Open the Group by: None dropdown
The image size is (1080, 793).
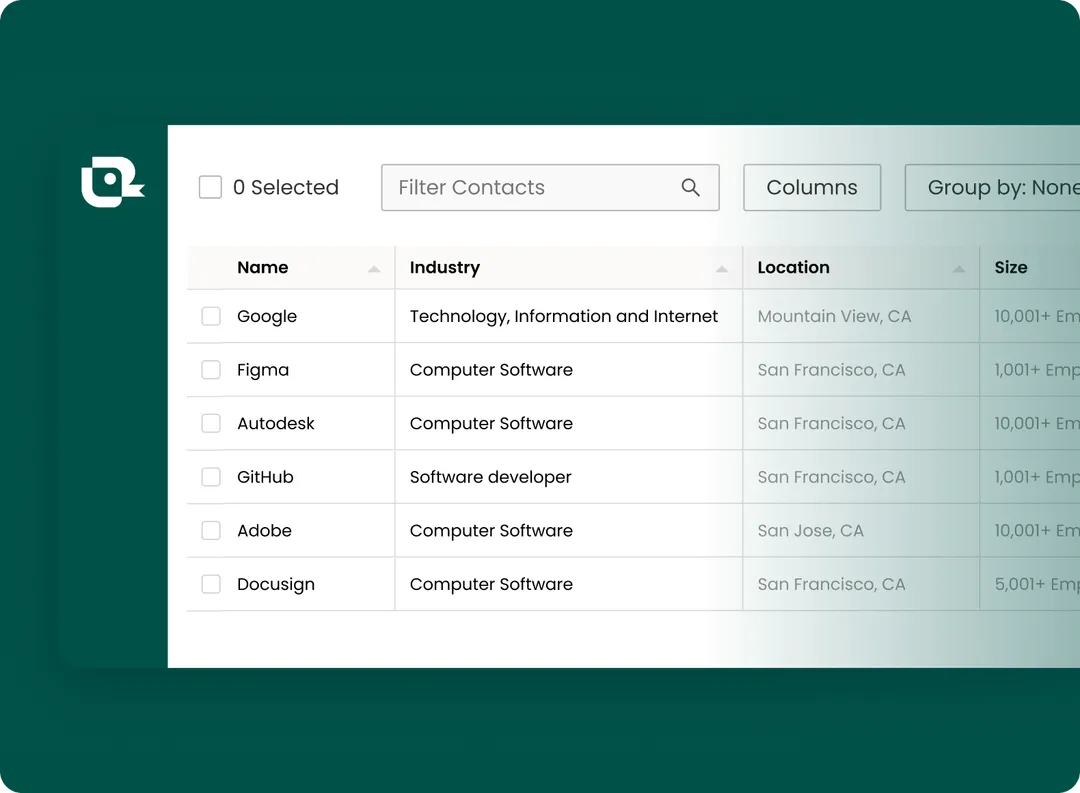coord(995,188)
